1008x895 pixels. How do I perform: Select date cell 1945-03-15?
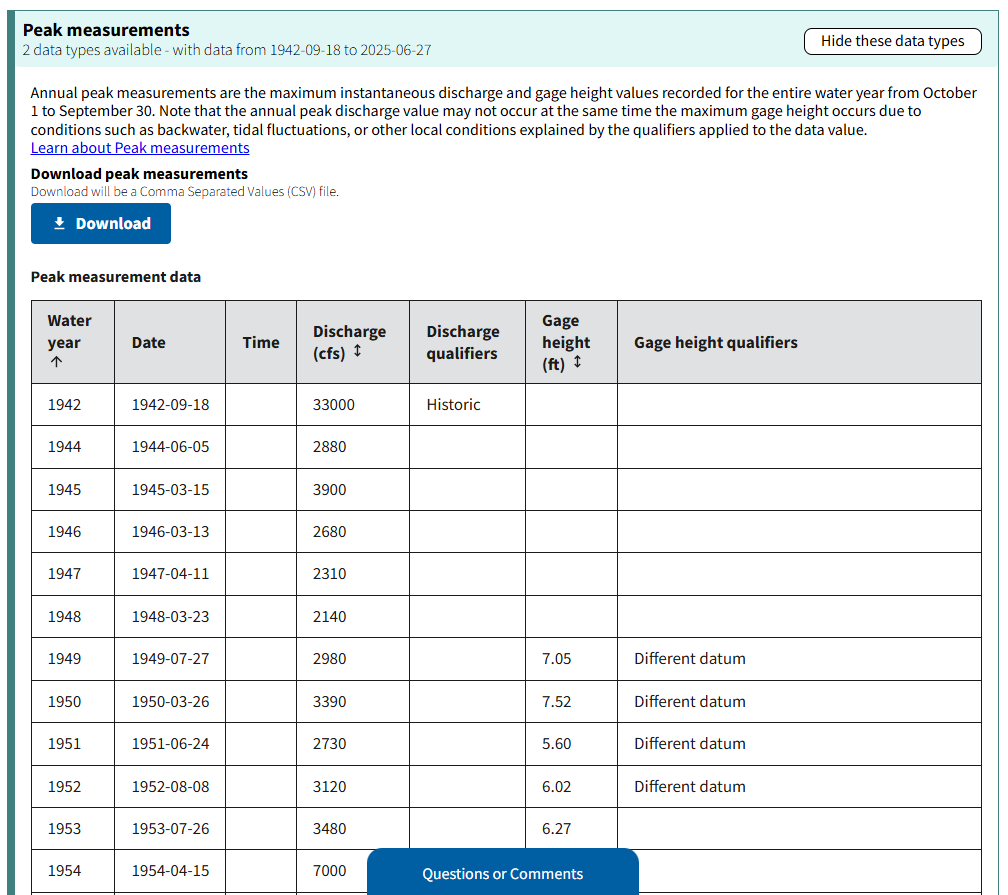click(170, 489)
